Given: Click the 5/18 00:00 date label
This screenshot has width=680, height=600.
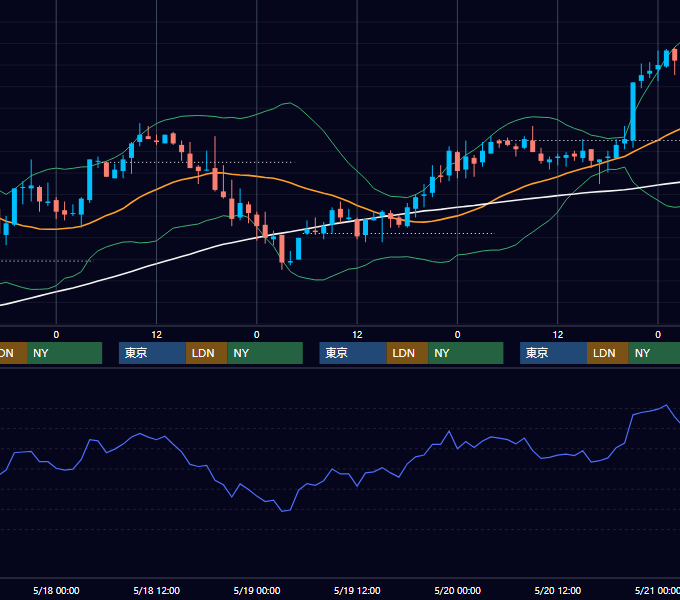Looking at the screenshot, I should coord(56,590).
